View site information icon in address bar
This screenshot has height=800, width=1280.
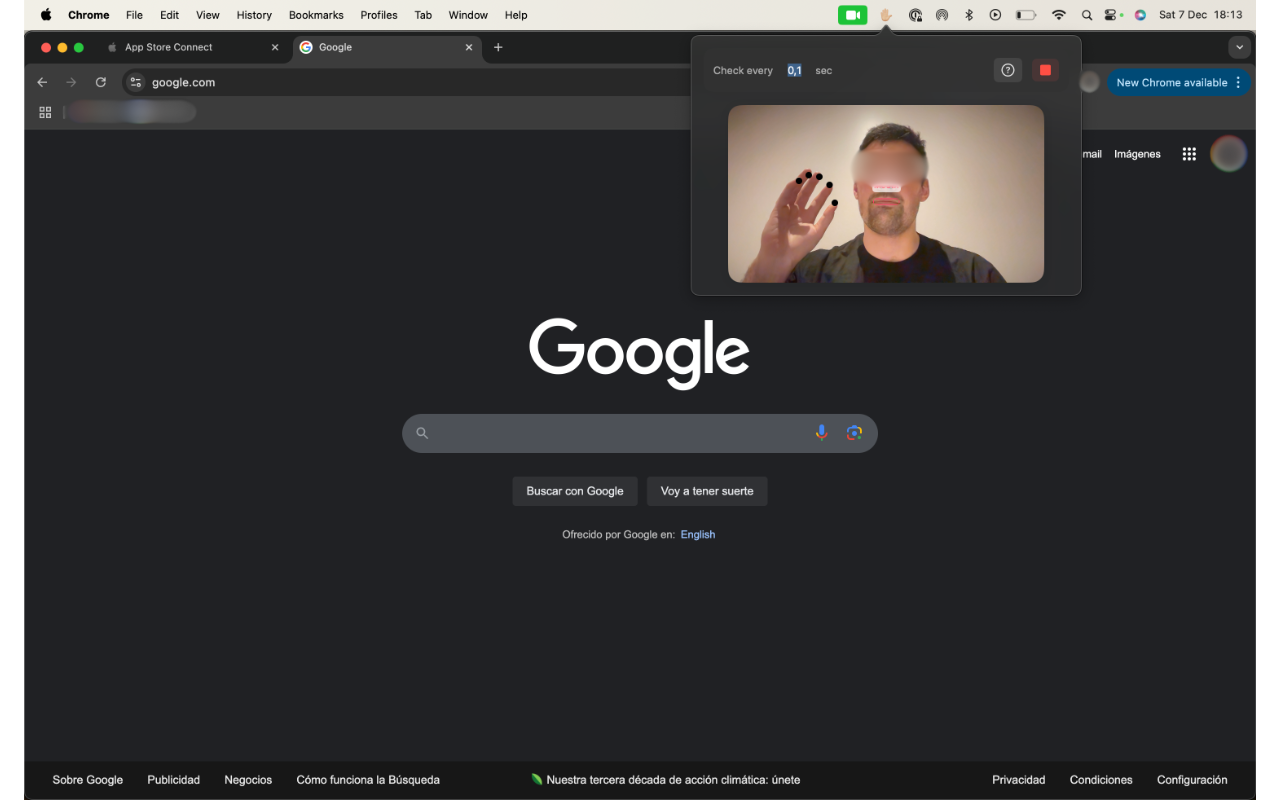pyautogui.click(x=136, y=82)
